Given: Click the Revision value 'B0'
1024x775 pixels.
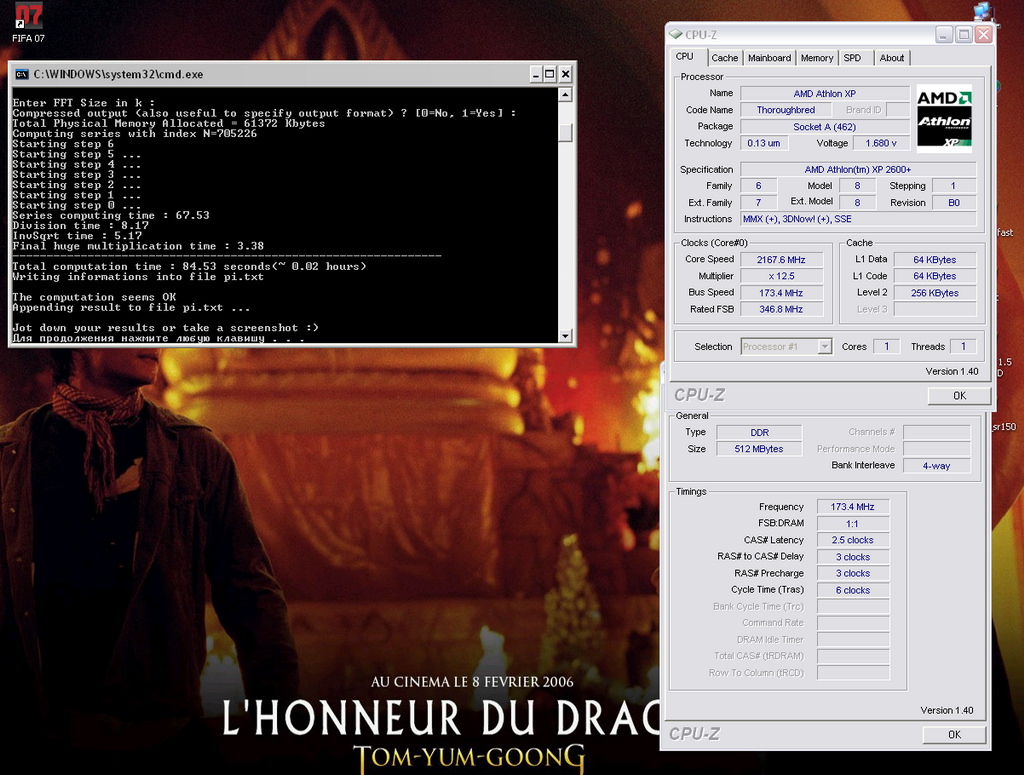Looking at the screenshot, I should tap(953, 202).
